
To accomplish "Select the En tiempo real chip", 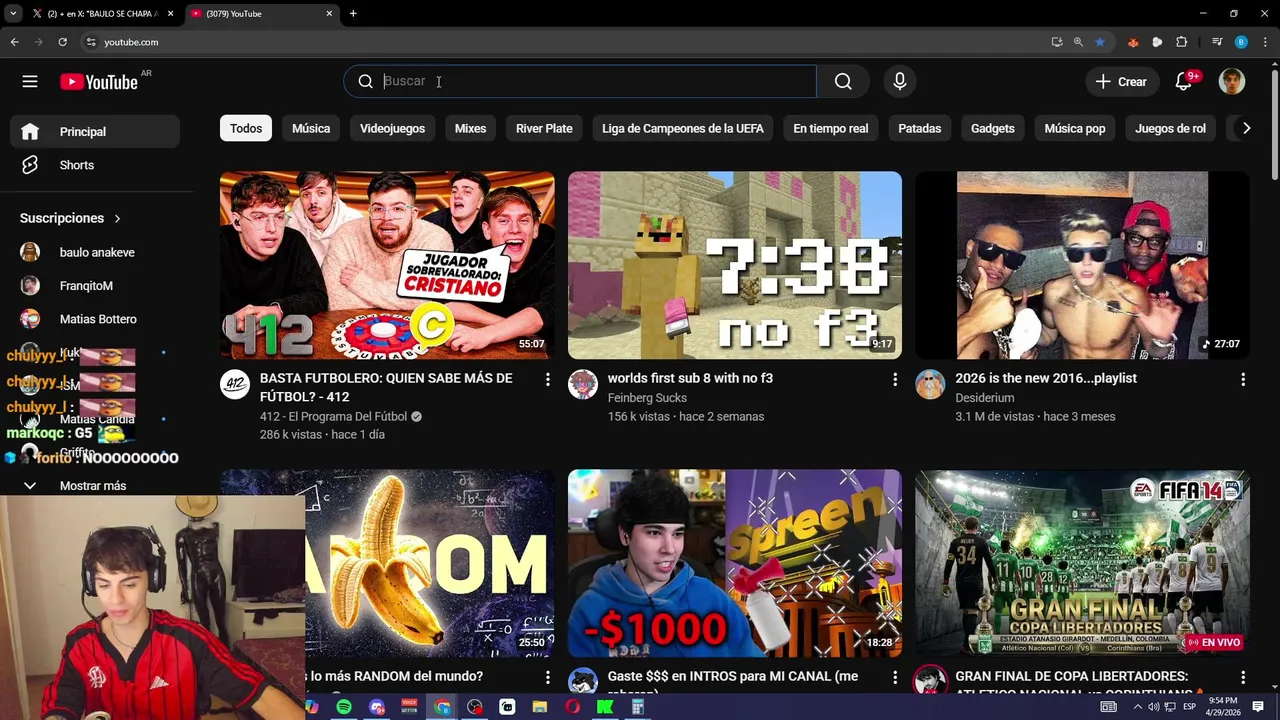I will (x=831, y=128).
